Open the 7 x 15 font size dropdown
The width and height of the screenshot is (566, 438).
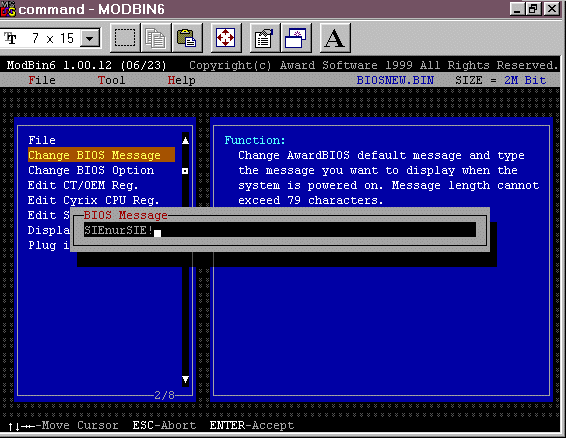tap(90, 38)
